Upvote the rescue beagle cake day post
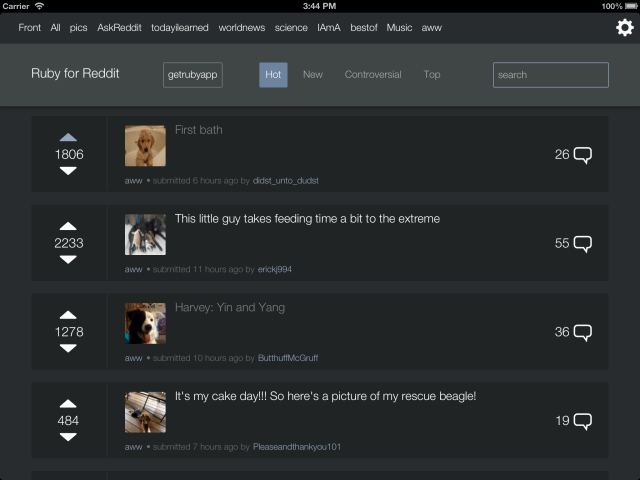The image size is (640, 480). tap(68, 404)
